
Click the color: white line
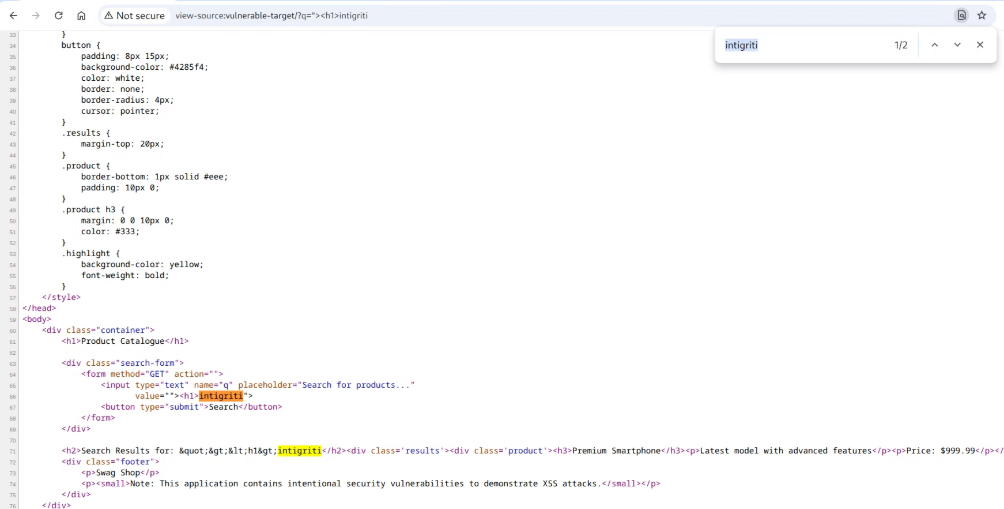[x=113, y=77]
